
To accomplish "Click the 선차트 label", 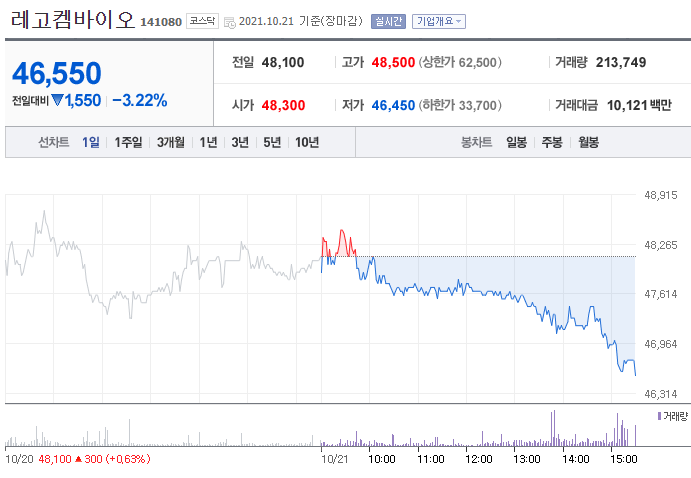I will point(54,142).
